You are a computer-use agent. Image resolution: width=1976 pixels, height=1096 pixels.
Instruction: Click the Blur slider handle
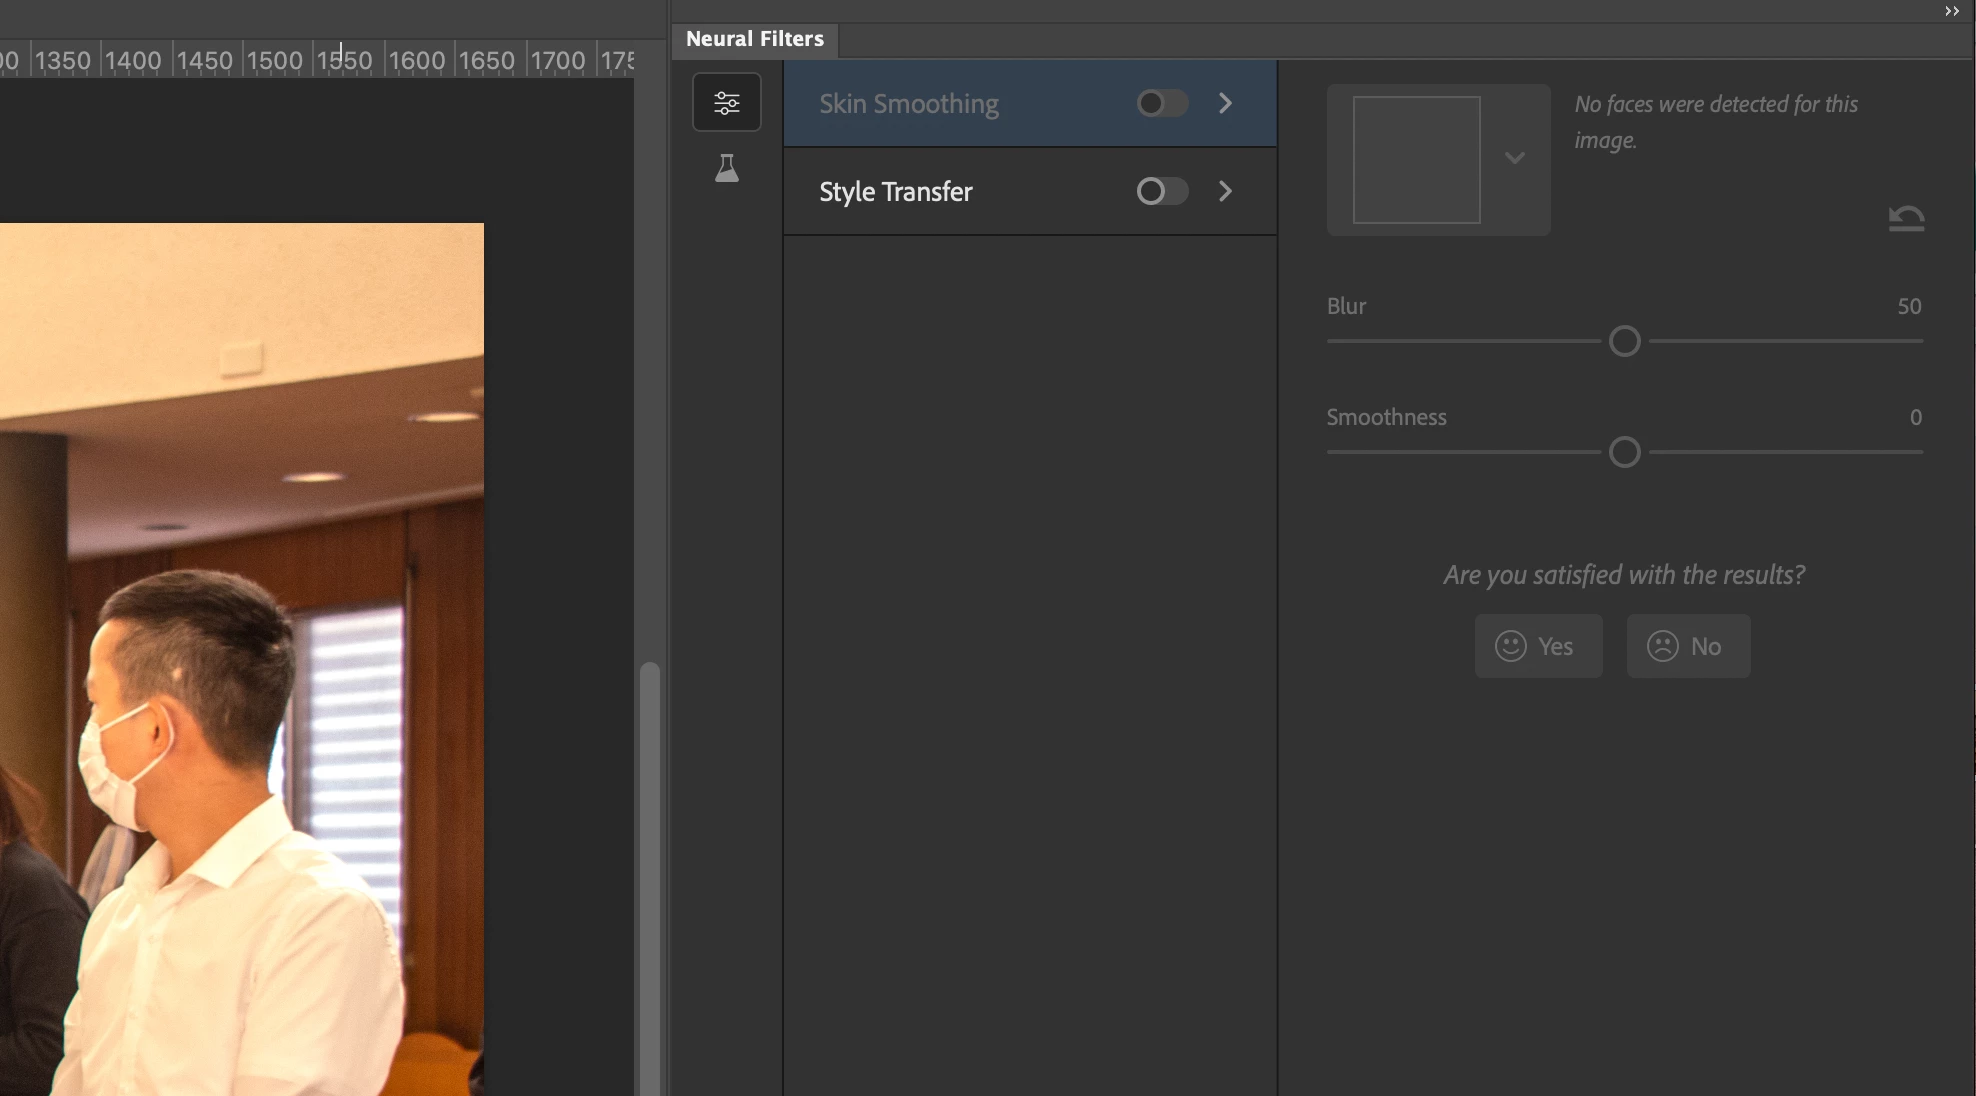coord(1625,341)
